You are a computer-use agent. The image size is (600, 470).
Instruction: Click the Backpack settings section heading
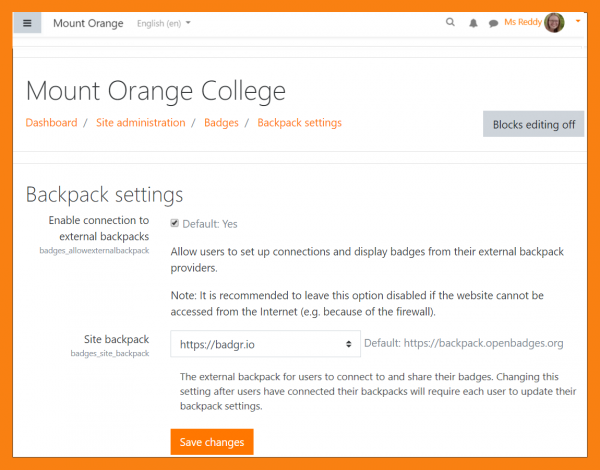point(104,194)
